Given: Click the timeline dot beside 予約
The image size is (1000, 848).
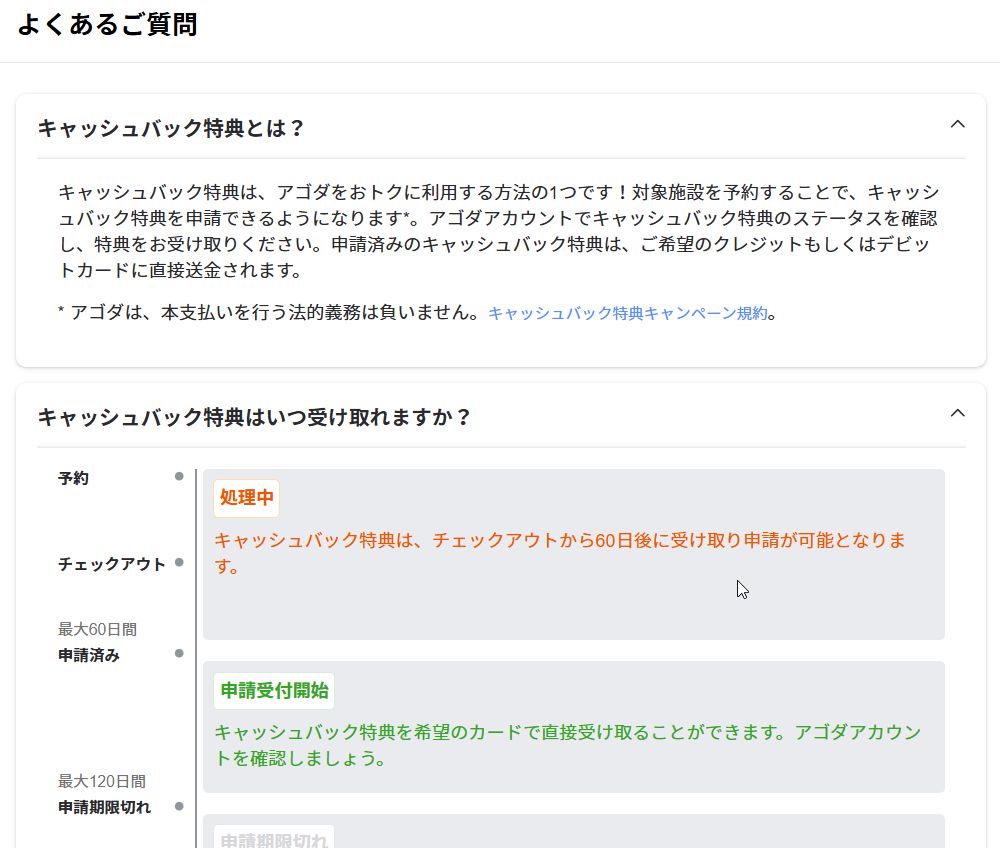Looking at the screenshot, I should tap(179, 477).
